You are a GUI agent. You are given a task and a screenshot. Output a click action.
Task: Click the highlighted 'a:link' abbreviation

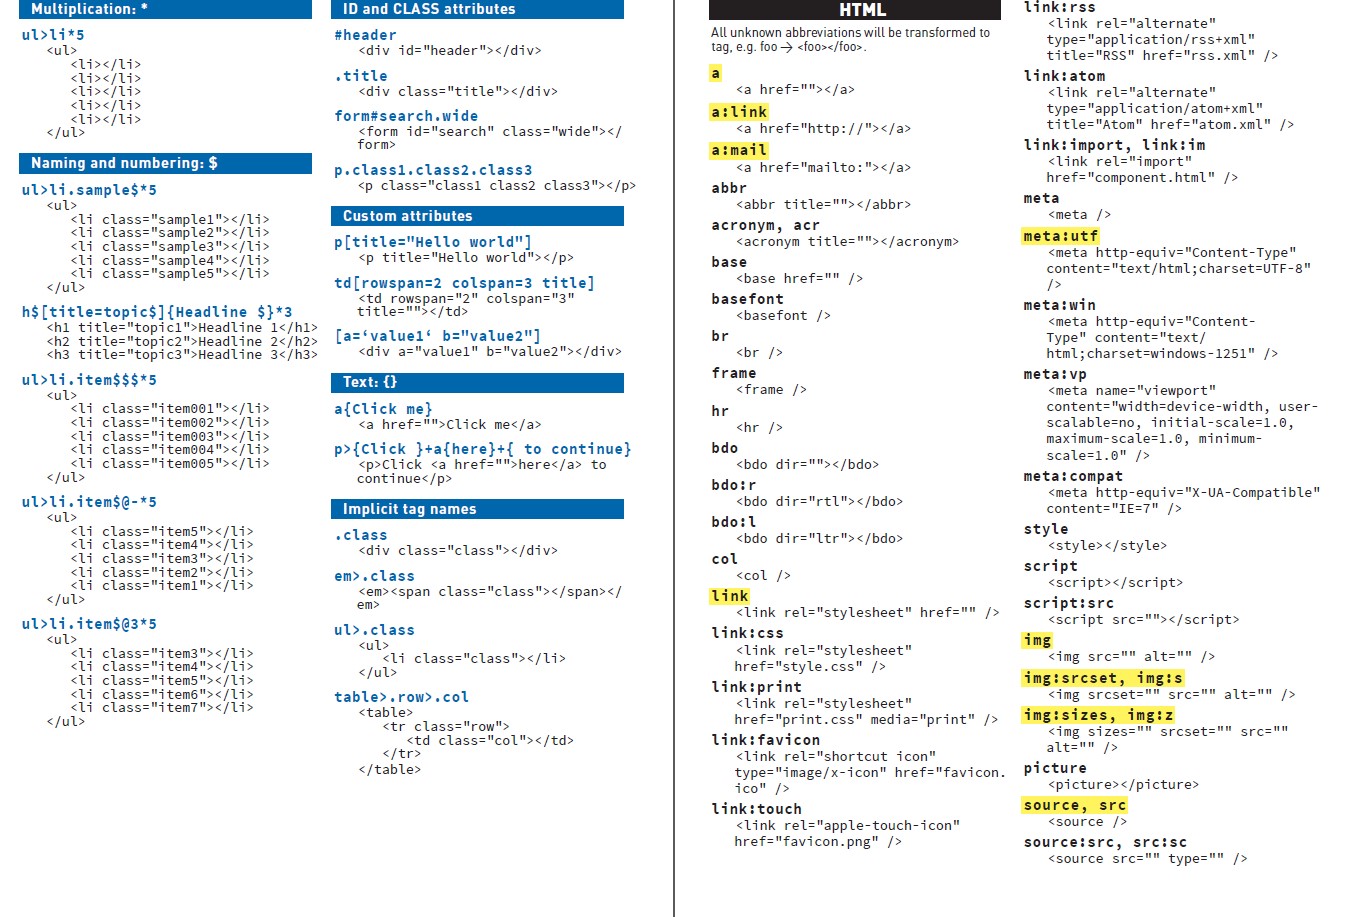(x=739, y=112)
